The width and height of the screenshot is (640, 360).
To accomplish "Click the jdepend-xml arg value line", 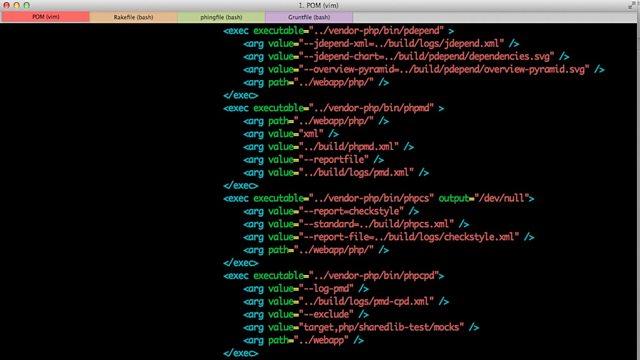I will pos(381,44).
